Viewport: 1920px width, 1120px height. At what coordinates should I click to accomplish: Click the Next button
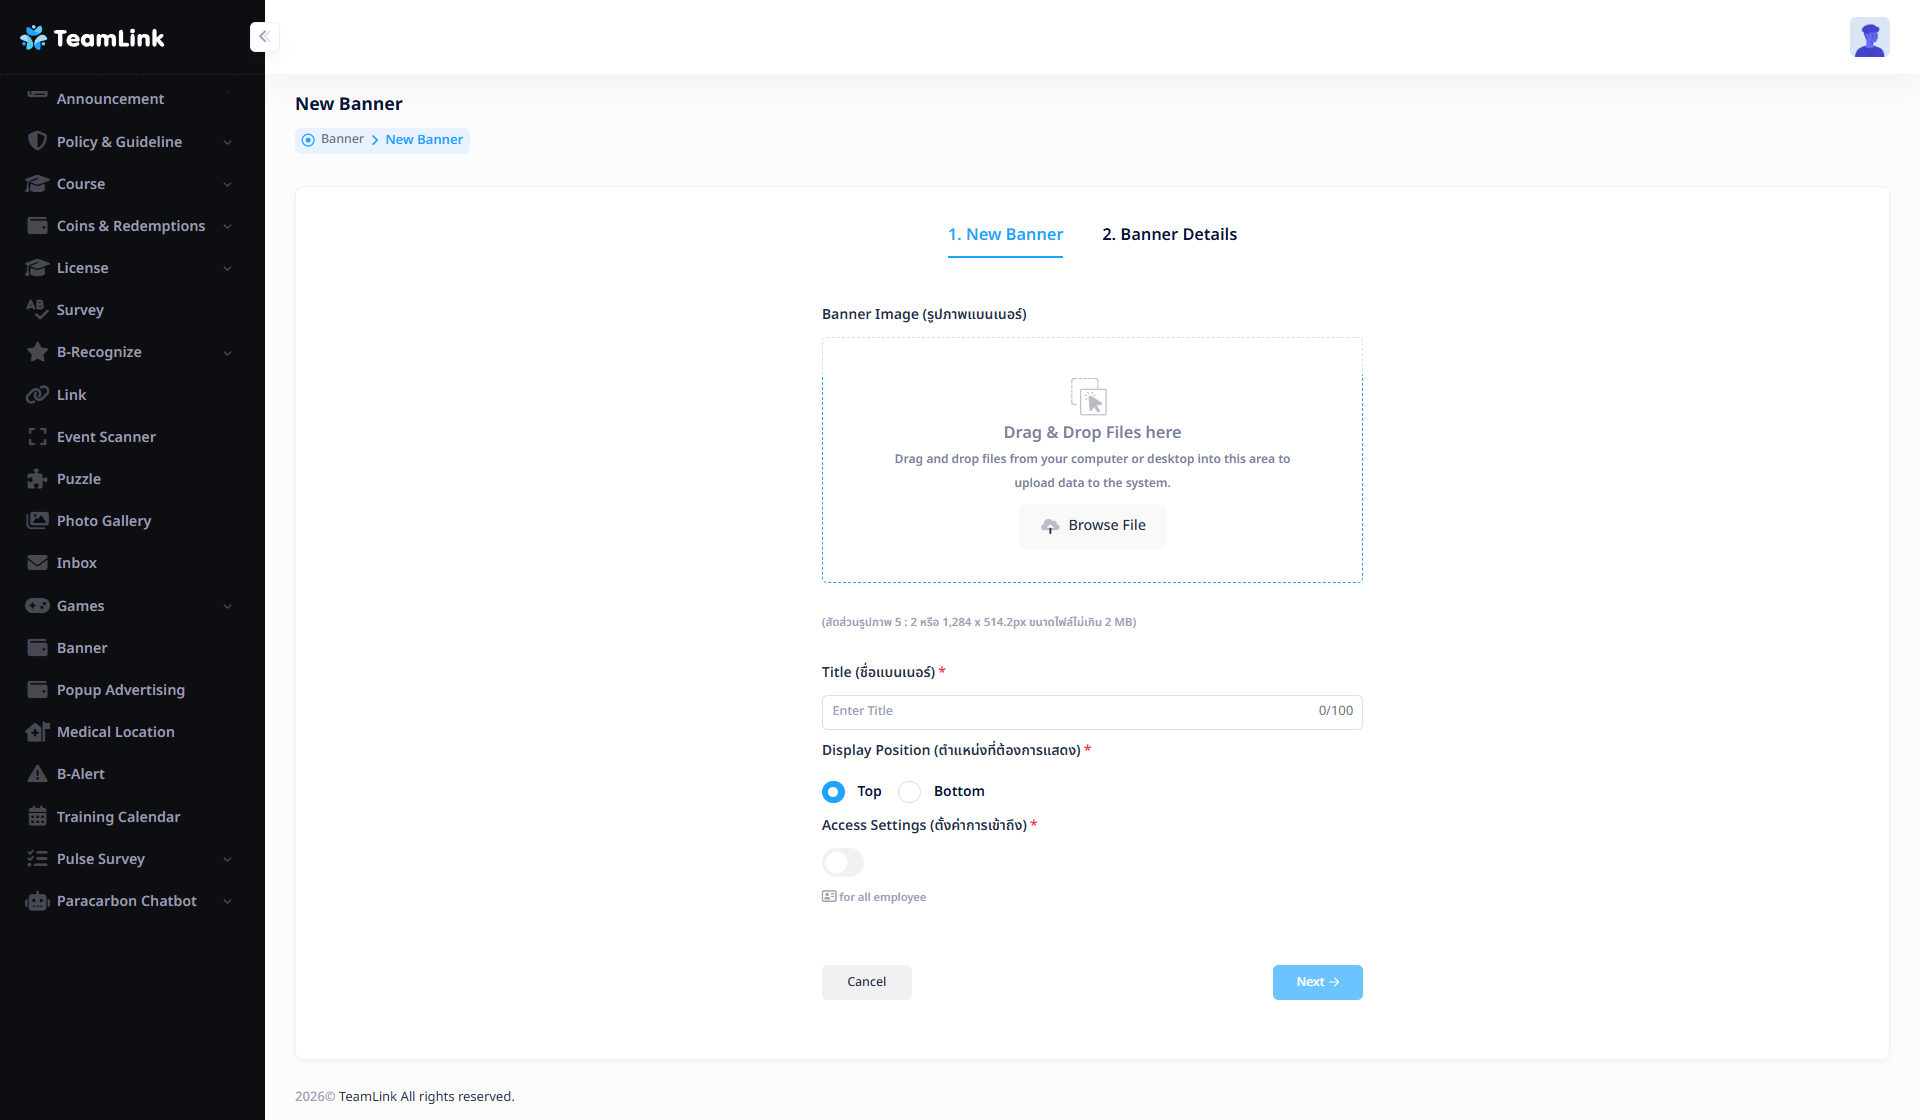(1316, 982)
